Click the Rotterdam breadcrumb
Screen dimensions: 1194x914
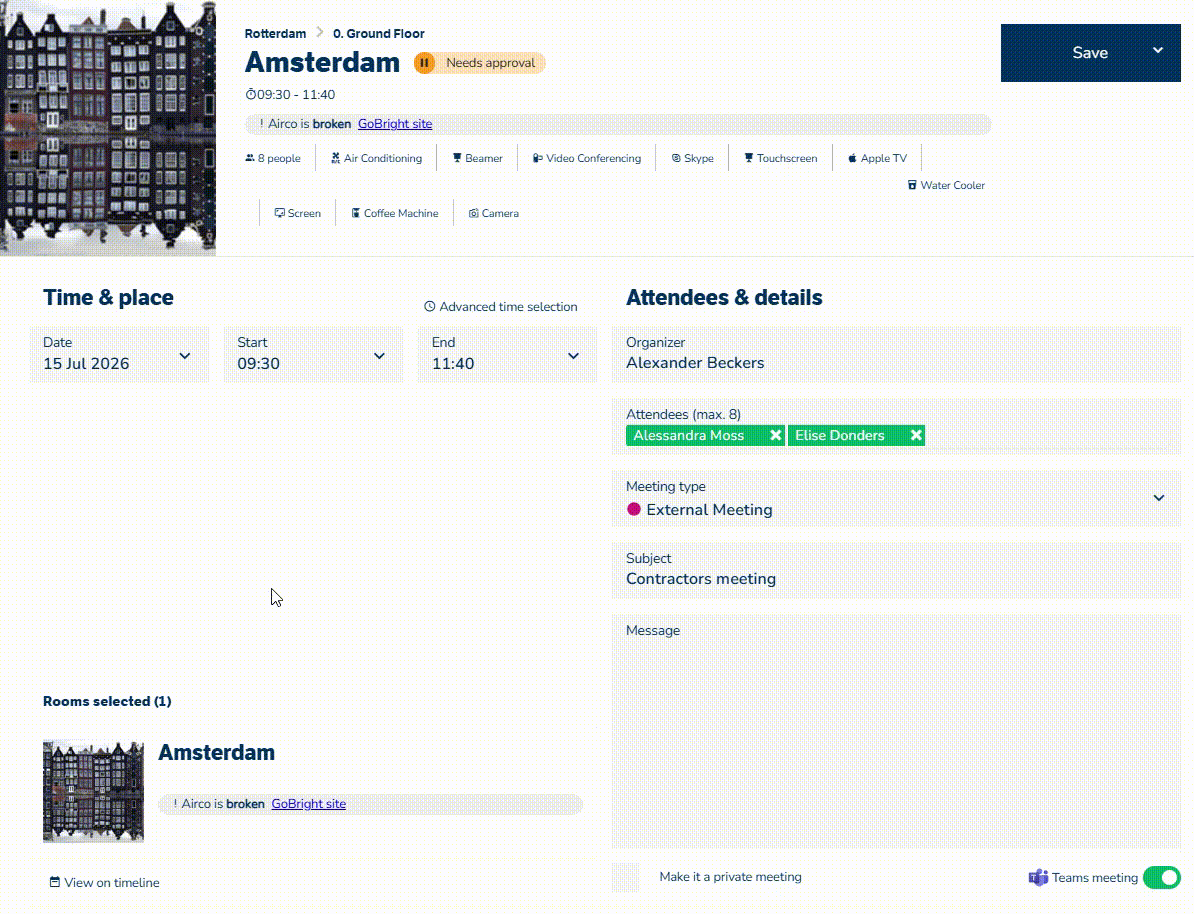click(x=275, y=34)
